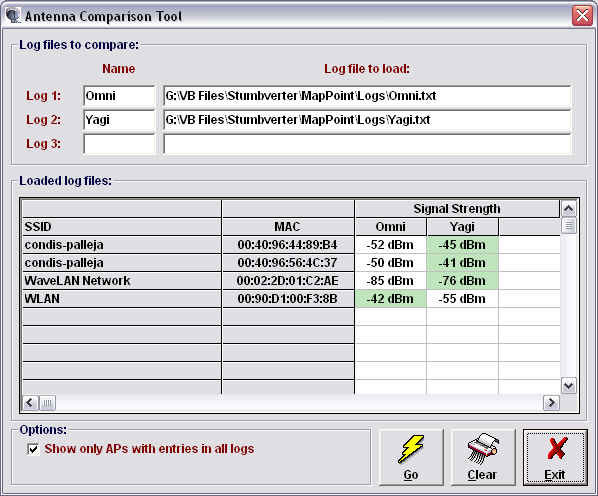Screen dimensions: 598x496
Task: Click the Omni.txt log file path field
Action: [367, 96]
